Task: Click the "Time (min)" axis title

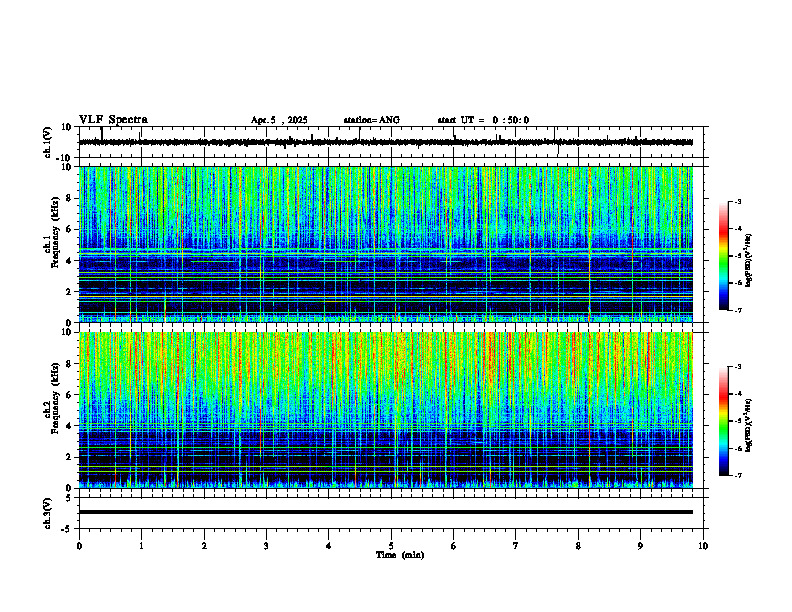Action: [x=400, y=555]
